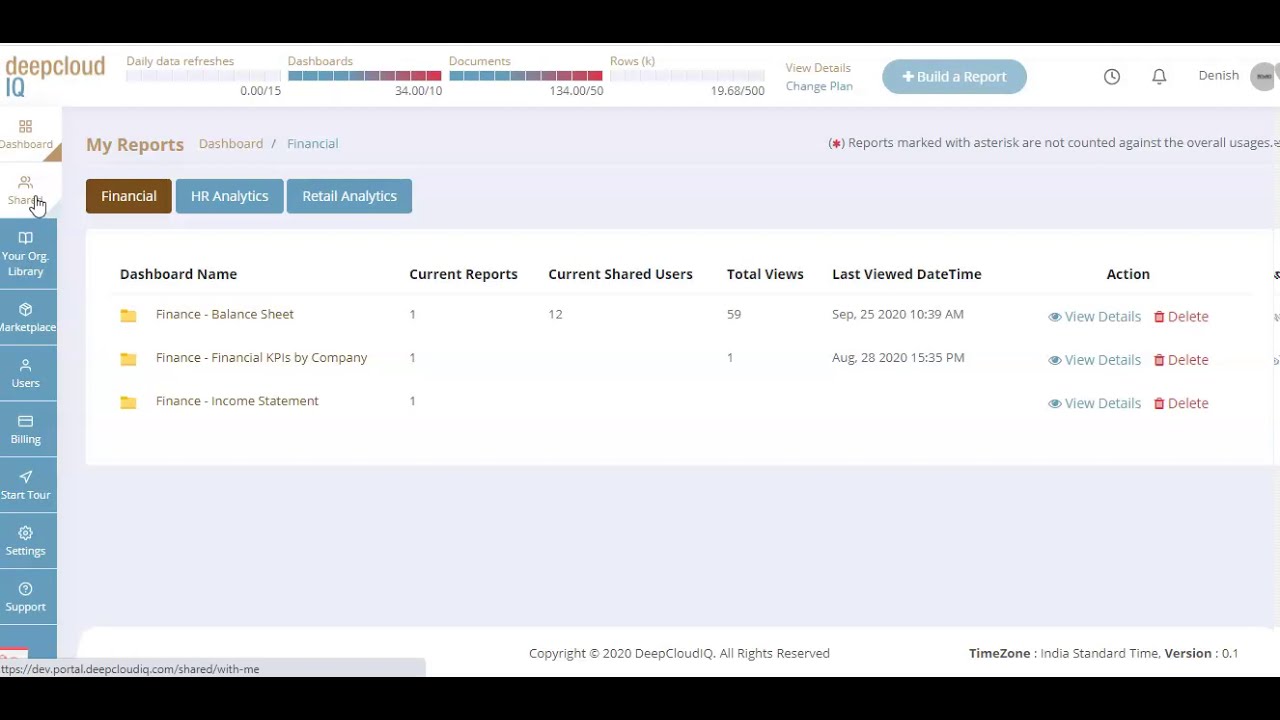This screenshot has height=720, width=1280.
Task: Open the Shared sidebar item
Action: [25, 190]
